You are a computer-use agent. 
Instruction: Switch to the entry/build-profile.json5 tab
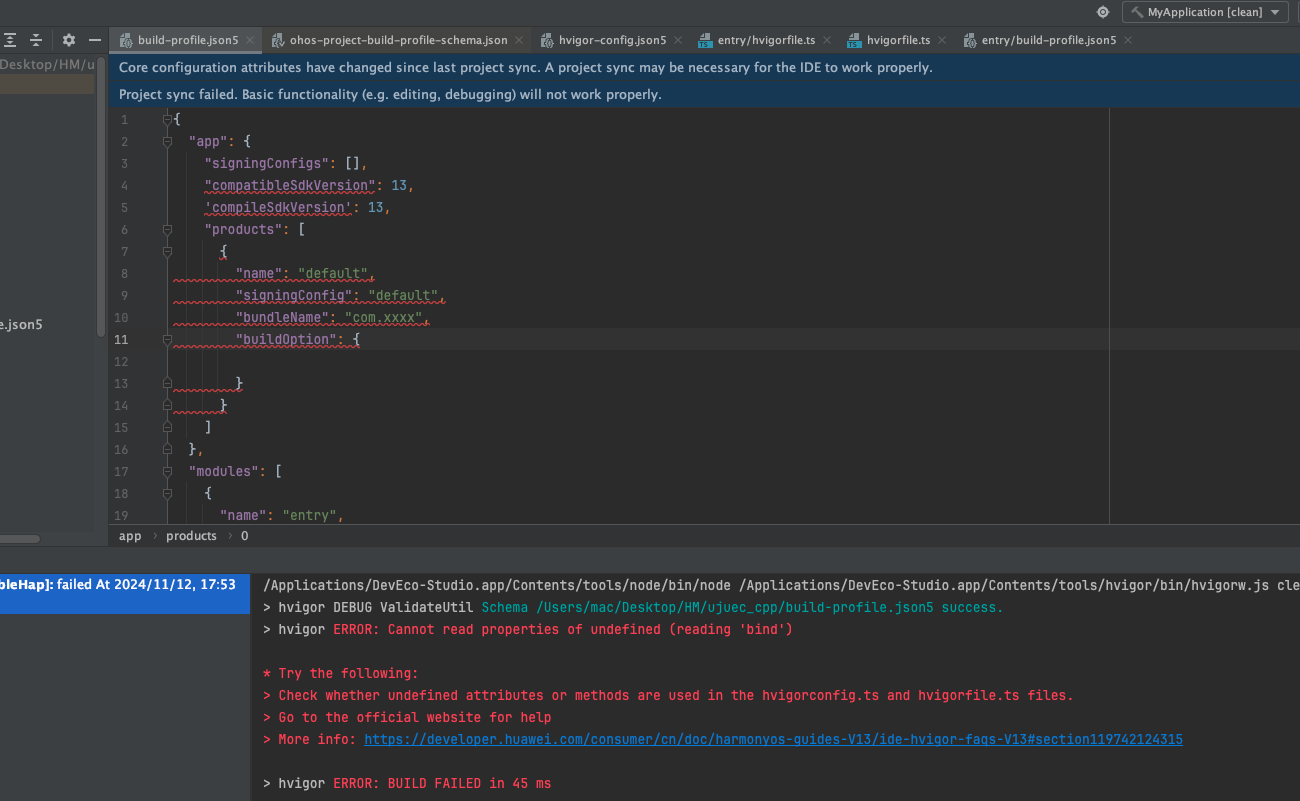[x=1049, y=40]
